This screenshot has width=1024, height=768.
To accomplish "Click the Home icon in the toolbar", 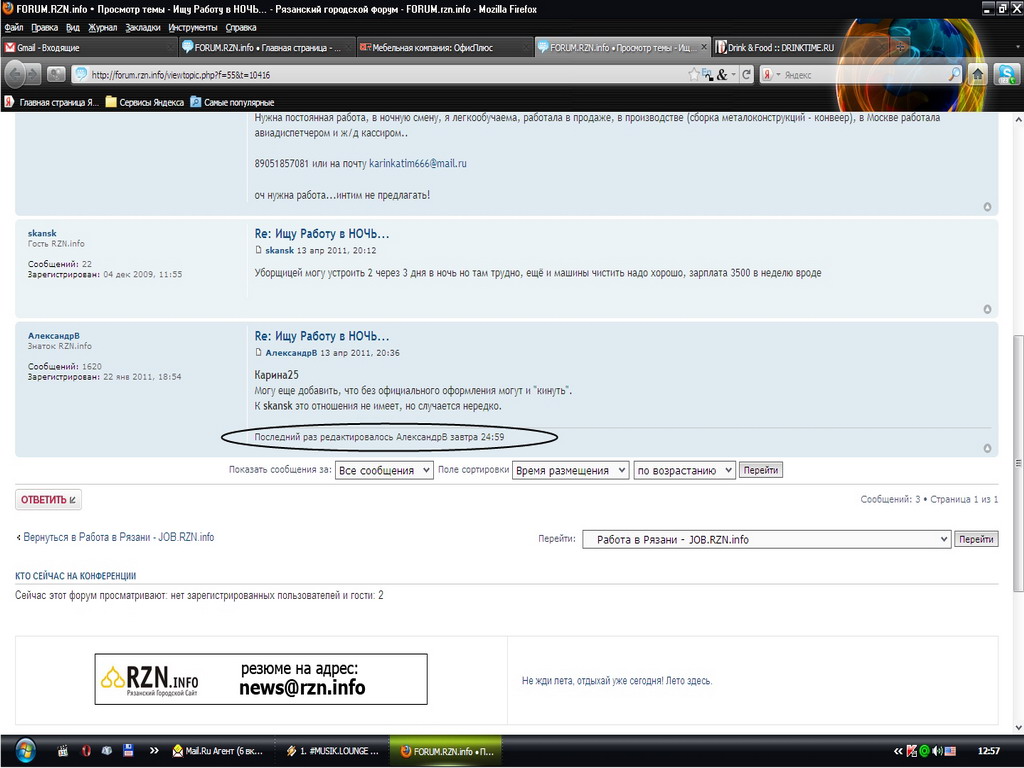I will click(x=978, y=74).
